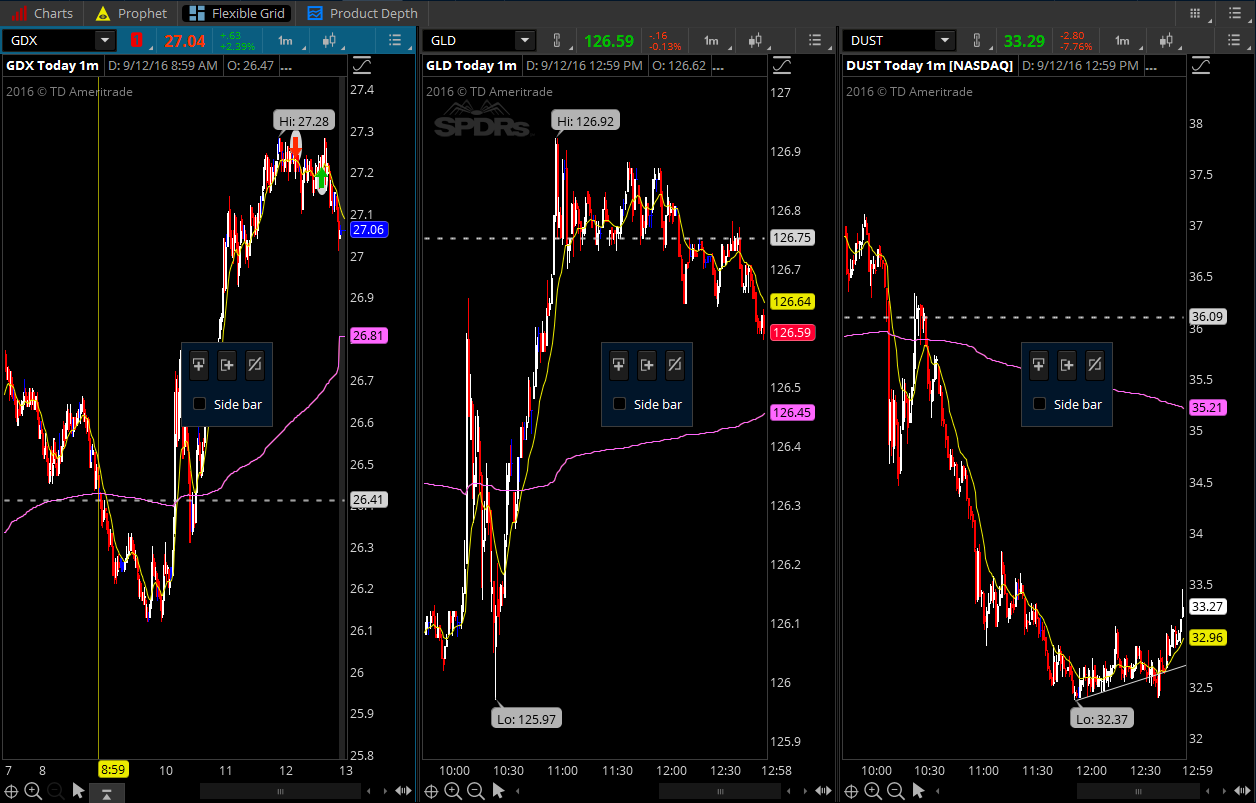
Task: Open the Charts tab
Action: click(x=43, y=13)
